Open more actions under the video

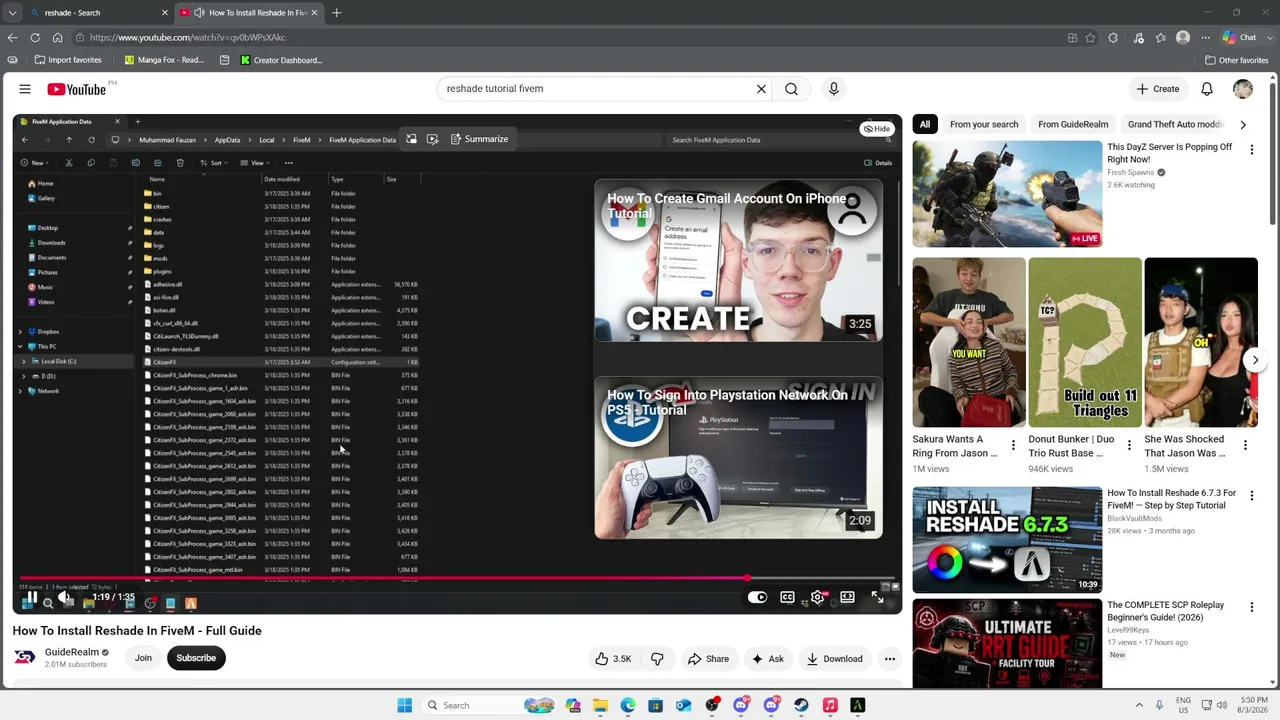[x=889, y=659]
